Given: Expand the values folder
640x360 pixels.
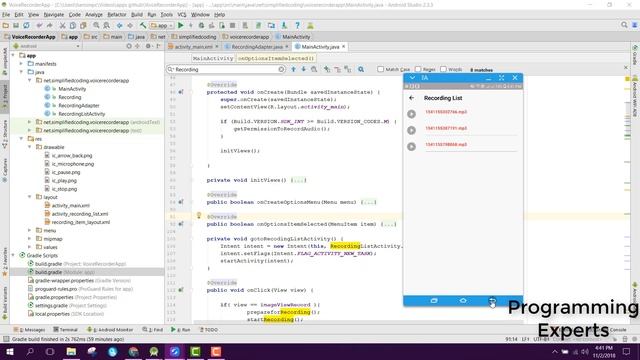Looking at the screenshot, I should tap(29, 247).
